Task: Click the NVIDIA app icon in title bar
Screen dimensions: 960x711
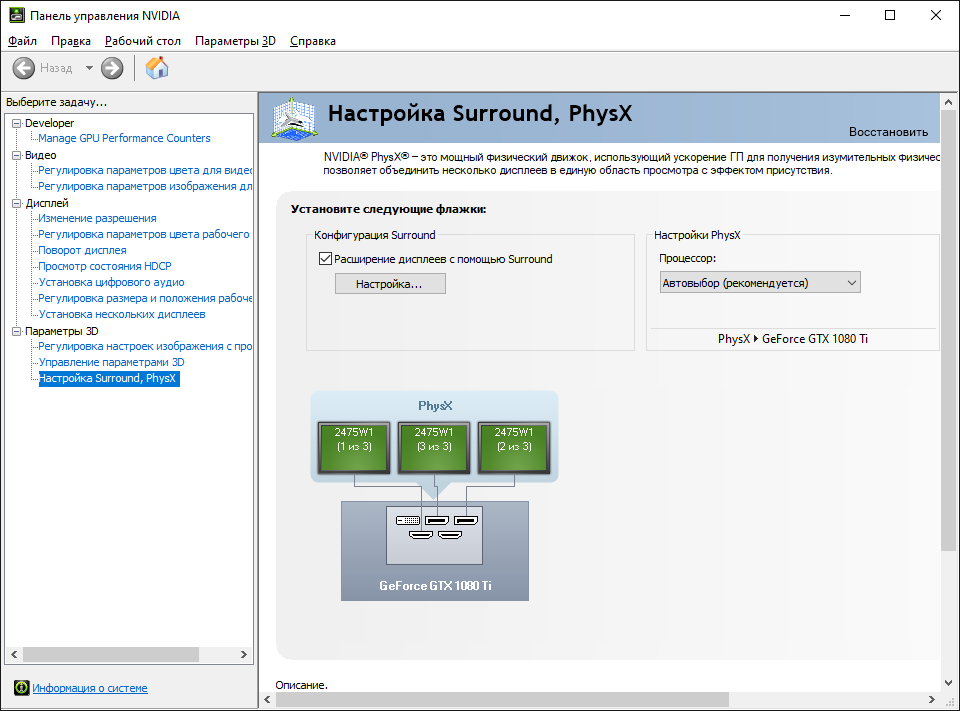Action: [17, 15]
